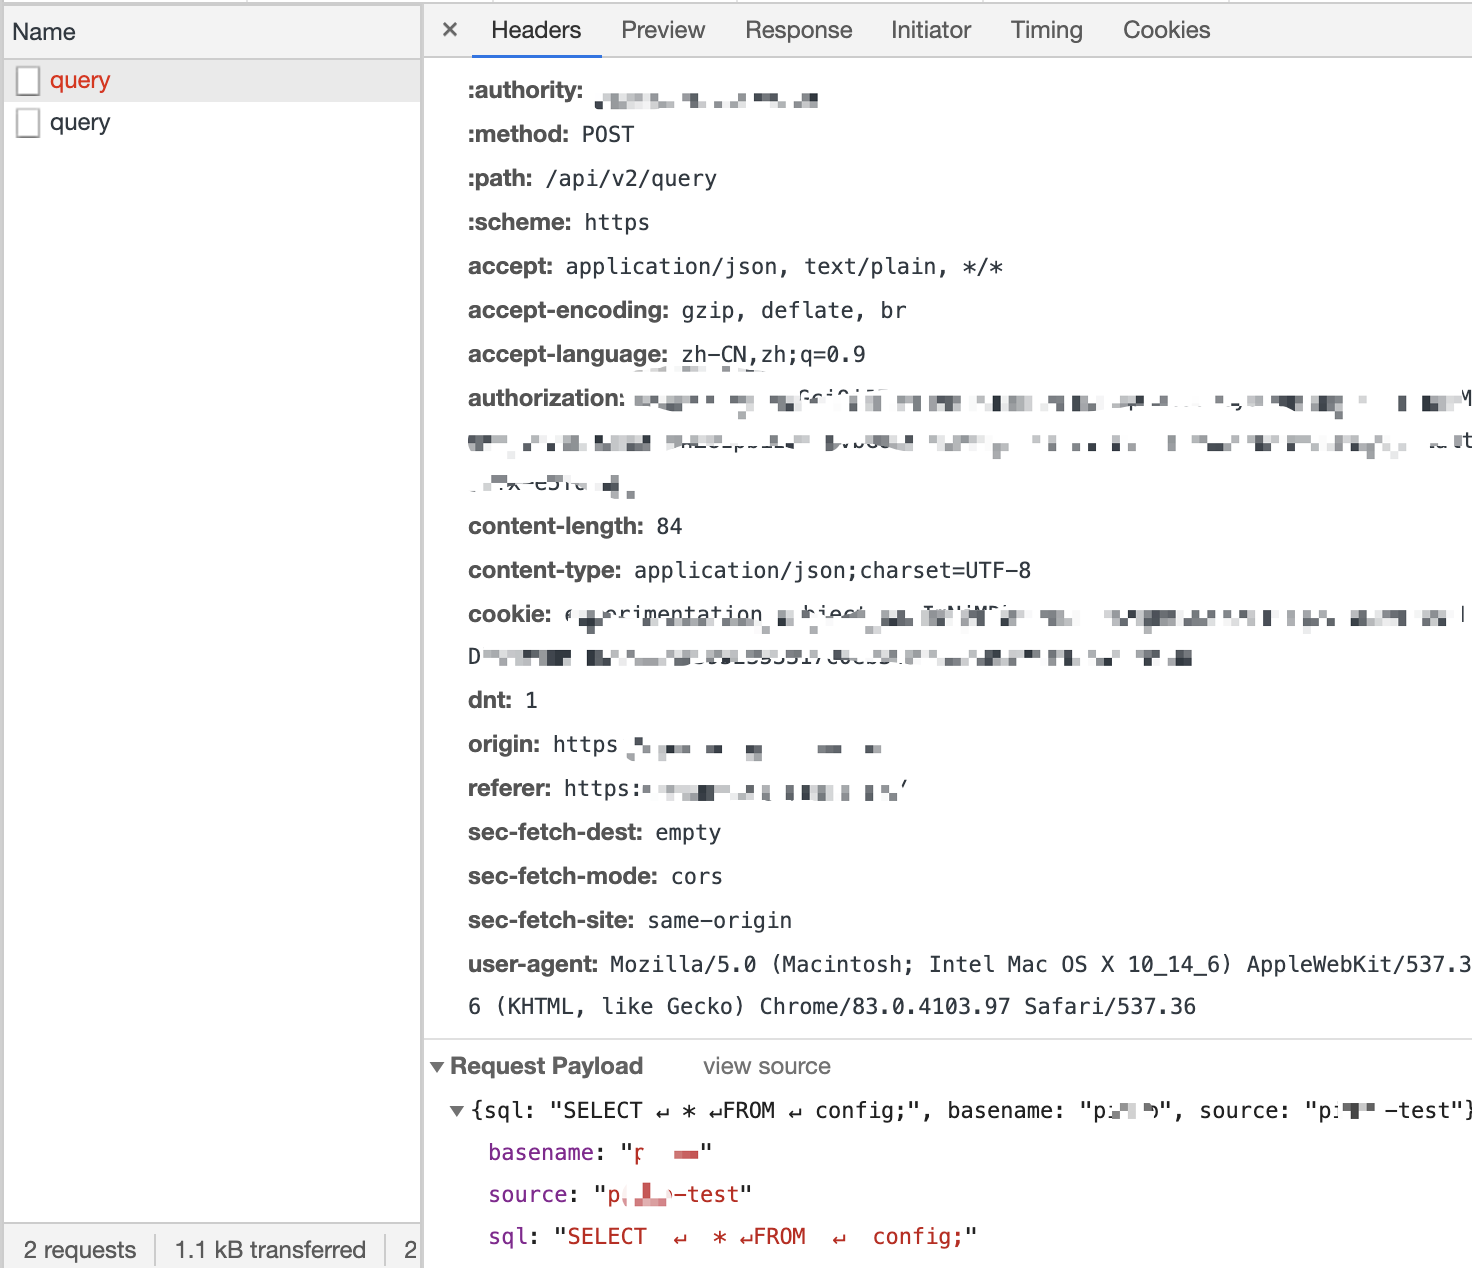The width and height of the screenshot is (1472, 1268).
Task: Click the "2 requests" status bar entry
Action: click(x=80, y=1250)
